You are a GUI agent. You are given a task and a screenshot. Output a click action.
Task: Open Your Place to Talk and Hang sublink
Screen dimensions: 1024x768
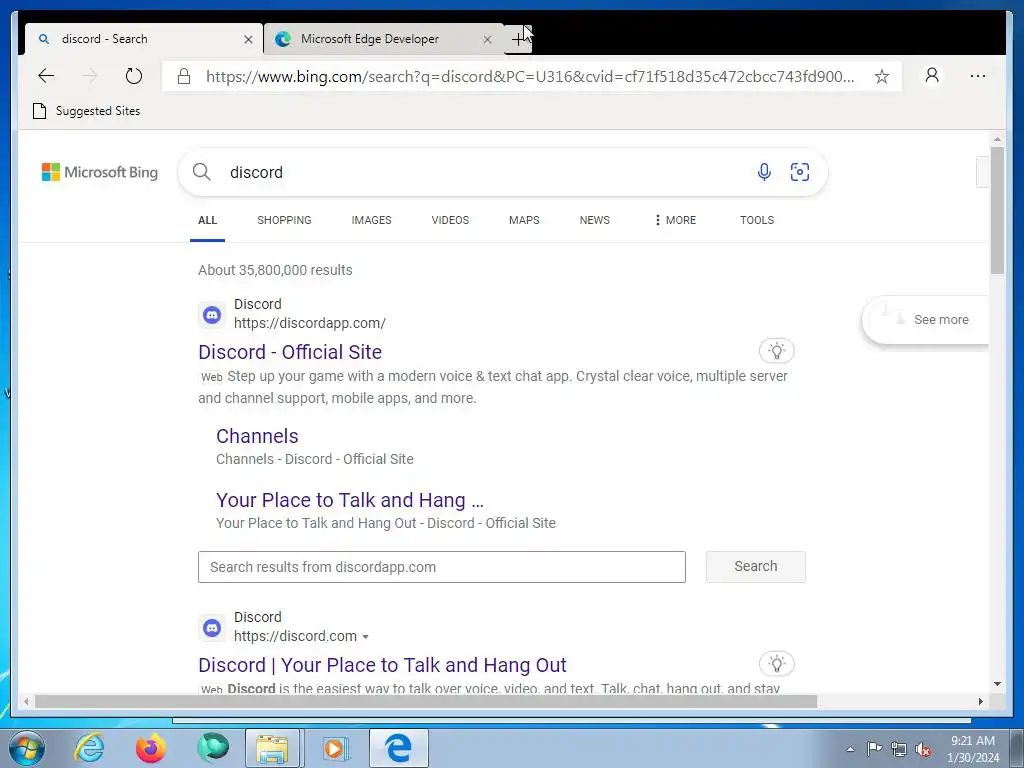tap(350, 500)
